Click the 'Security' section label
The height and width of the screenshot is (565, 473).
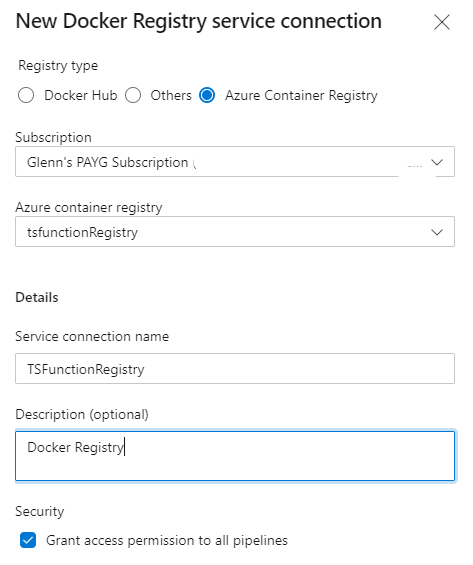pos(40,511)
